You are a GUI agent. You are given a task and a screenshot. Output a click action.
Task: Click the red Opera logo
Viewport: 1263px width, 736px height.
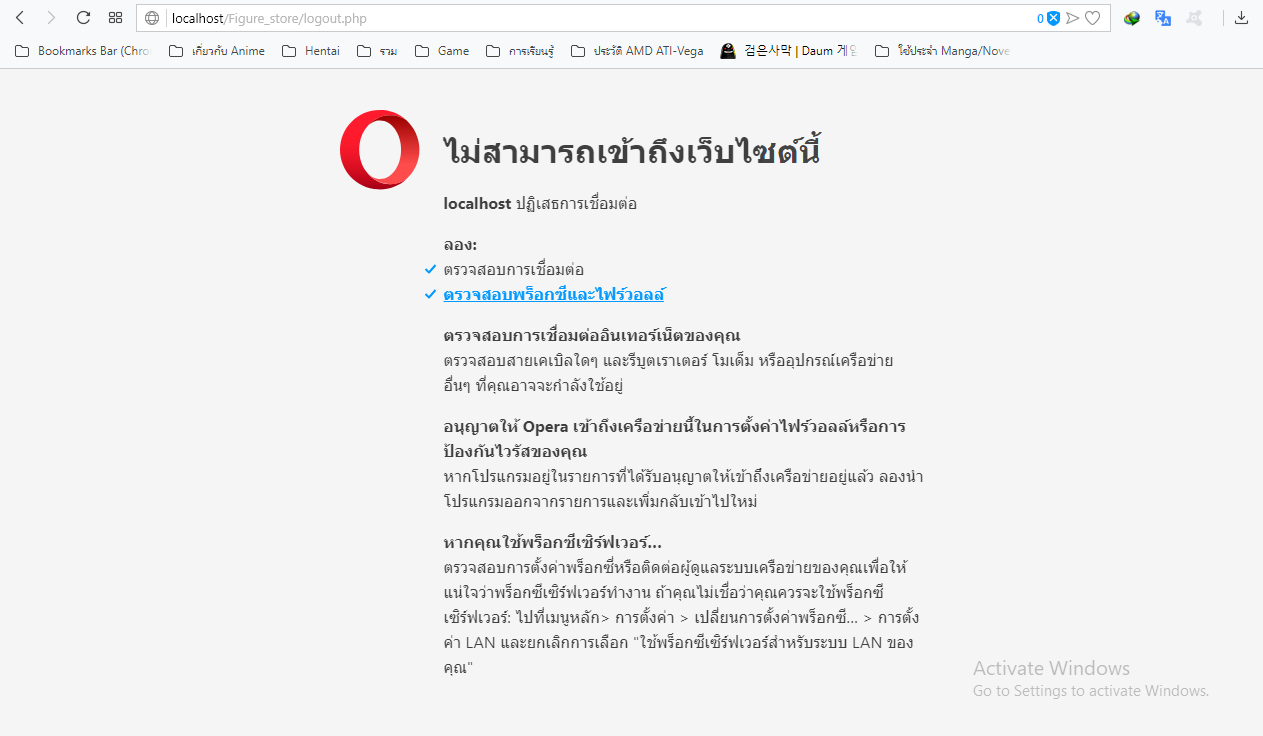[380, 150]
